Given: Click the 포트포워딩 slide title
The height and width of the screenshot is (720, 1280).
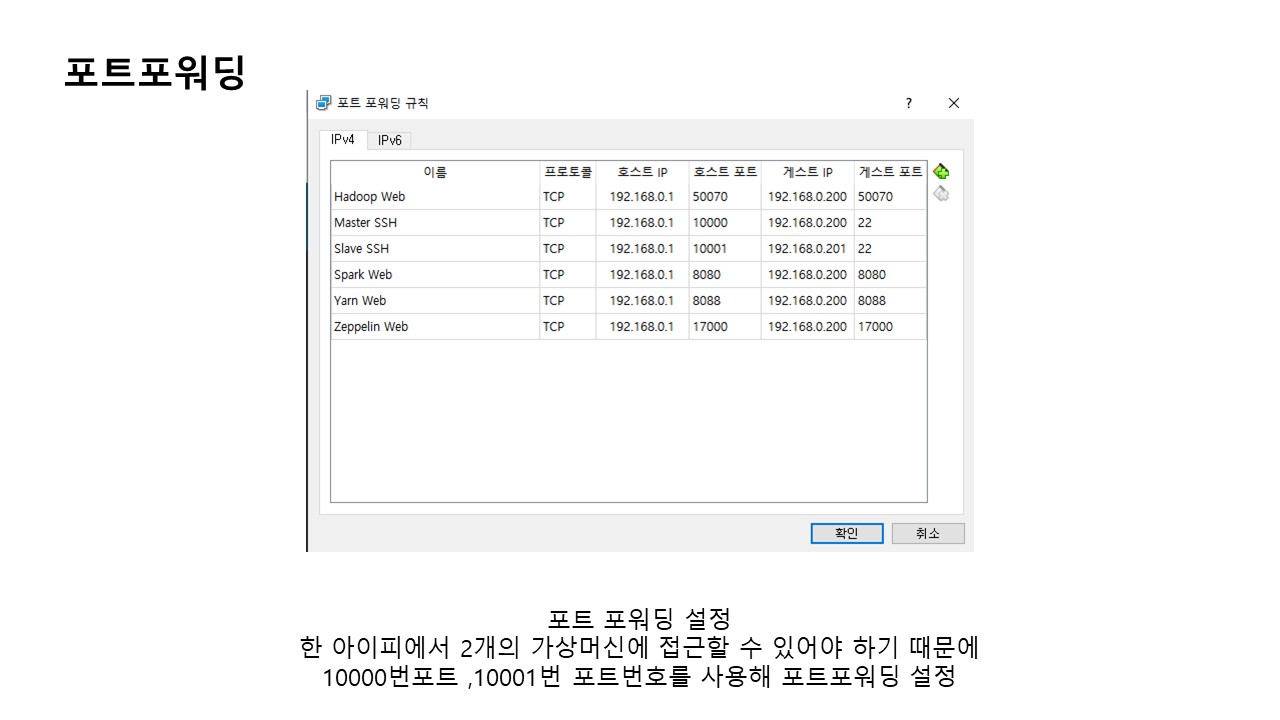Looking at the screenshot, I should (155, 73).
